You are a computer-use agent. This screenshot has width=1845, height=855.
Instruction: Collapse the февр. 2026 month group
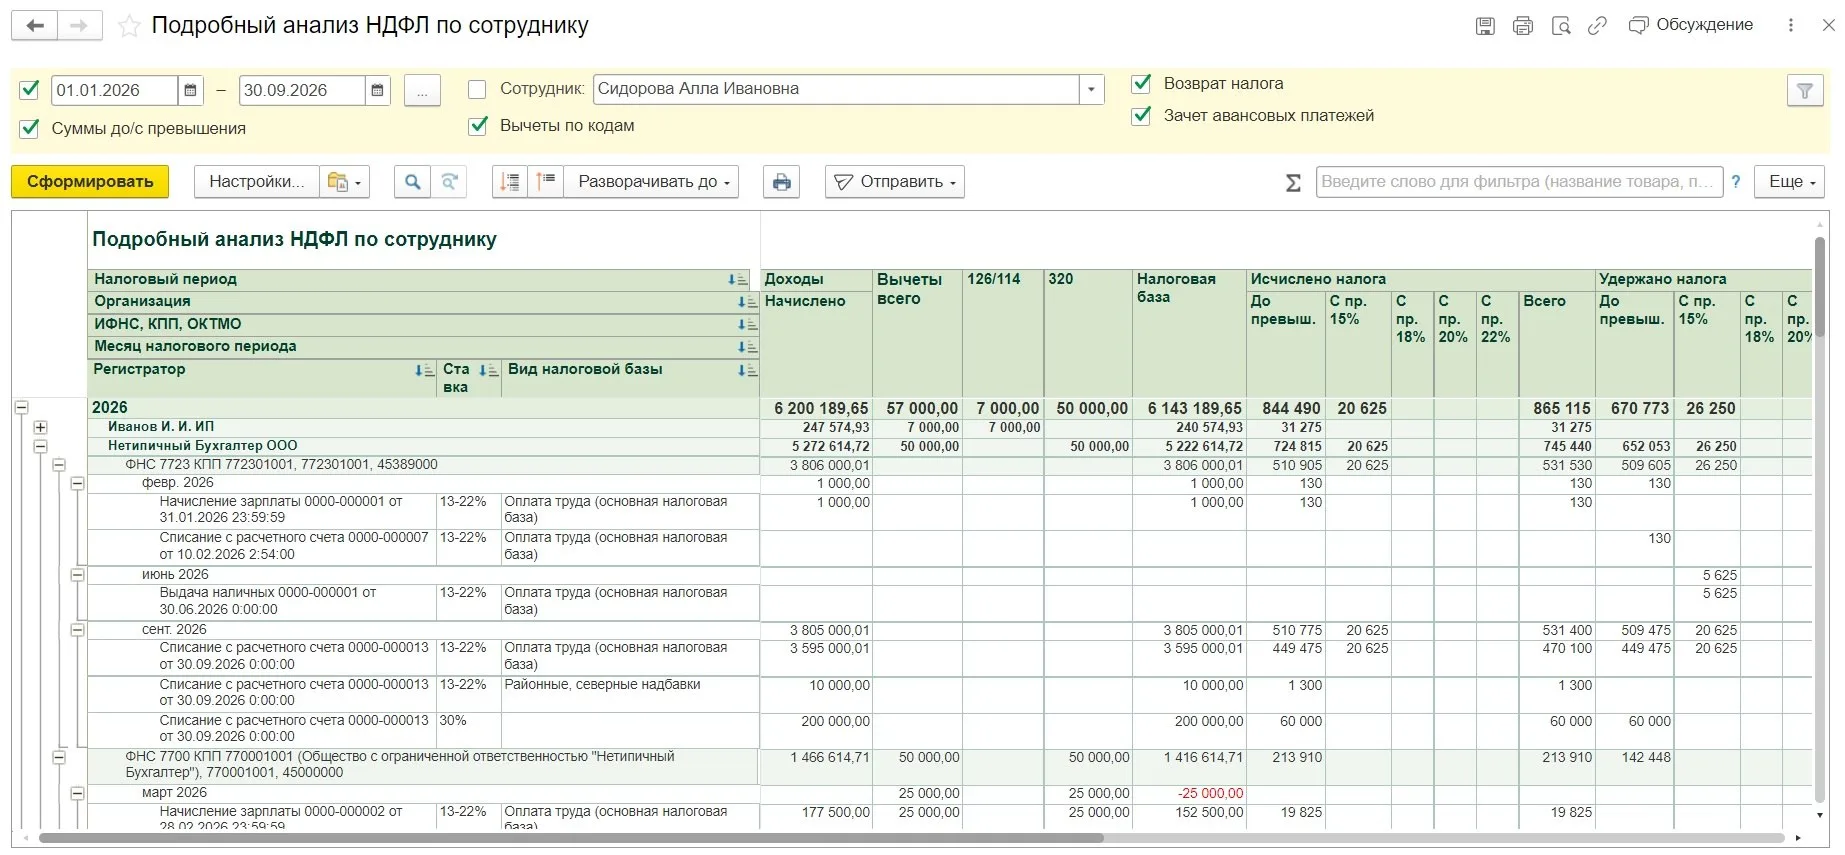click(x=77, y=483)
